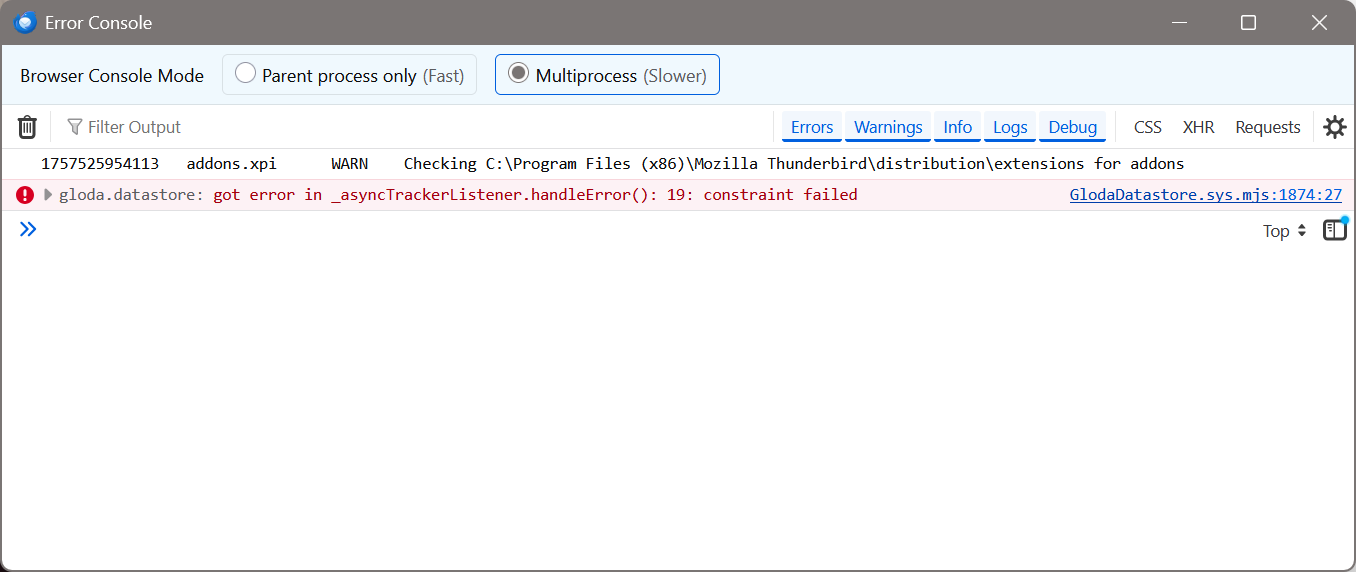
Task: Click the Thunderbird icon in title bar
Action: tap(25, 23)
